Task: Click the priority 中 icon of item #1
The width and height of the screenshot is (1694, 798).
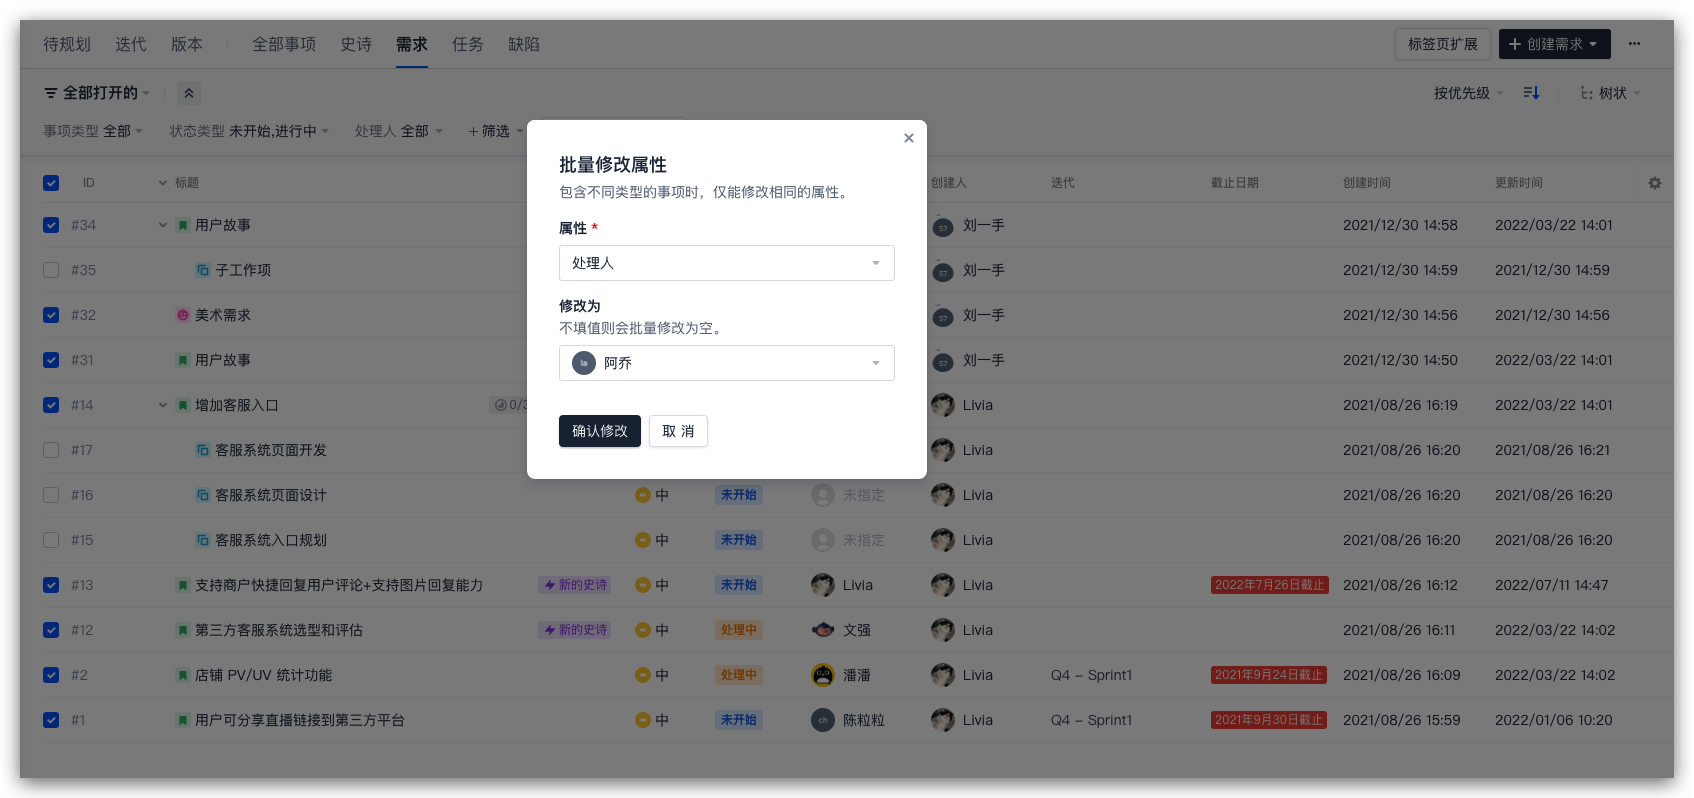Action: [643, 720]
